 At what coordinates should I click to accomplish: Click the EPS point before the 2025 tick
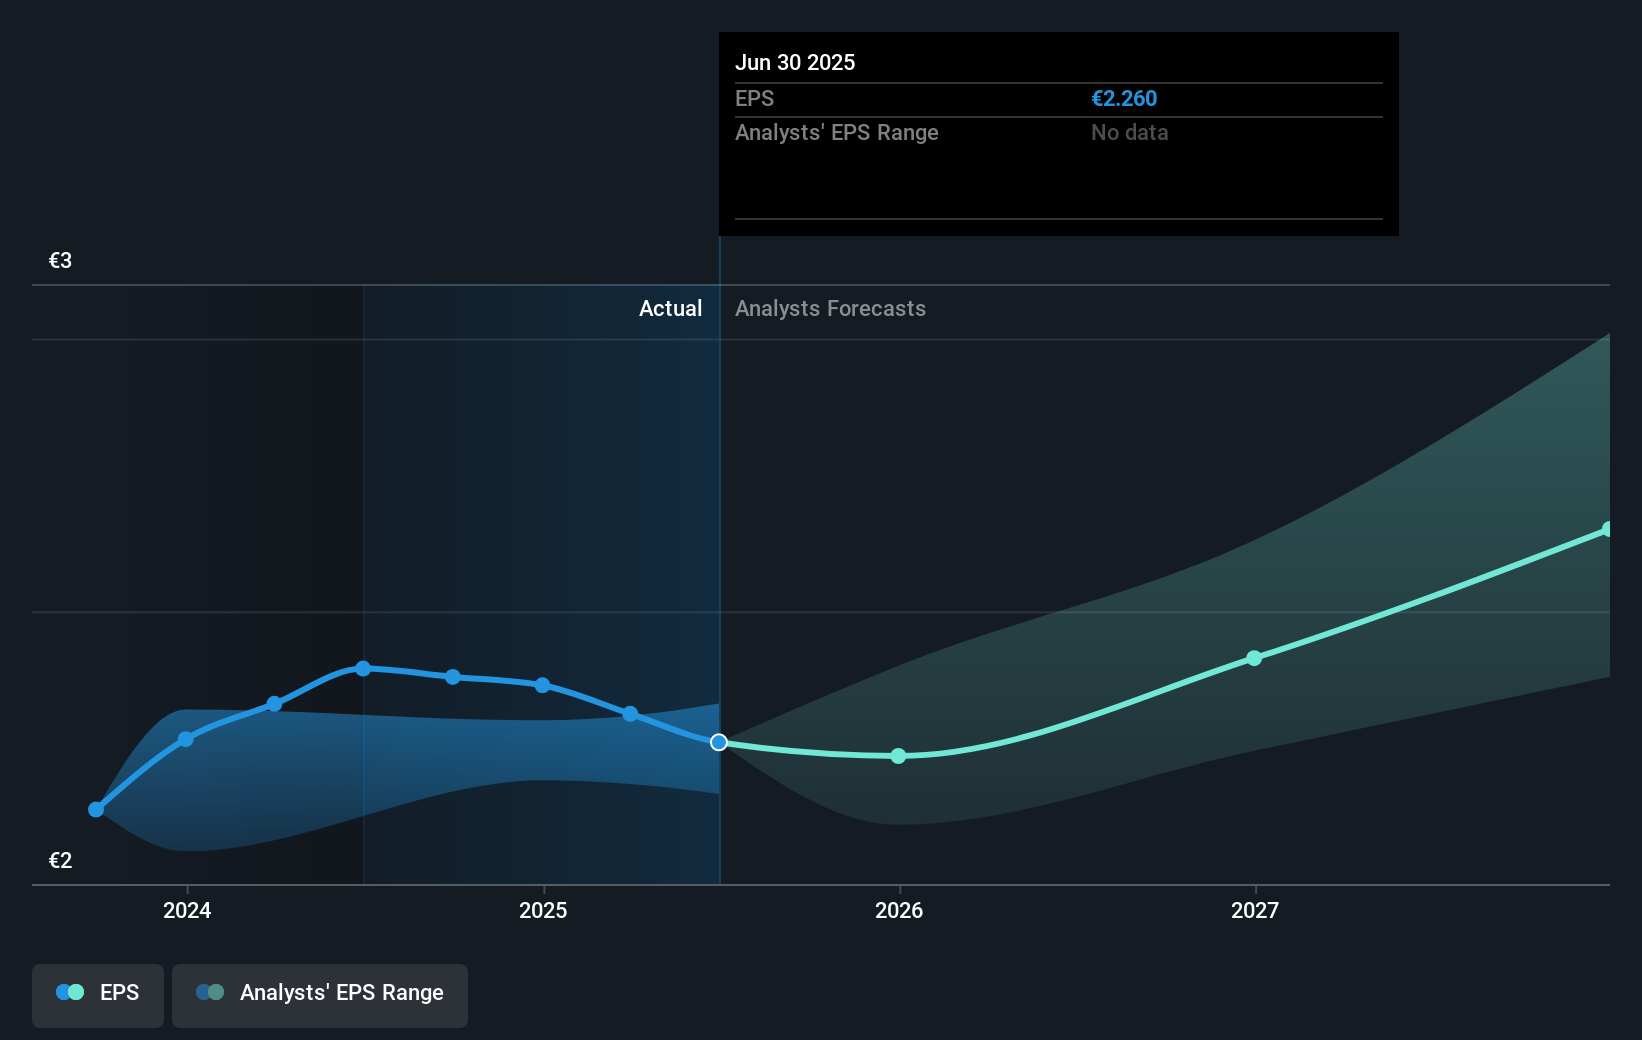453,677
